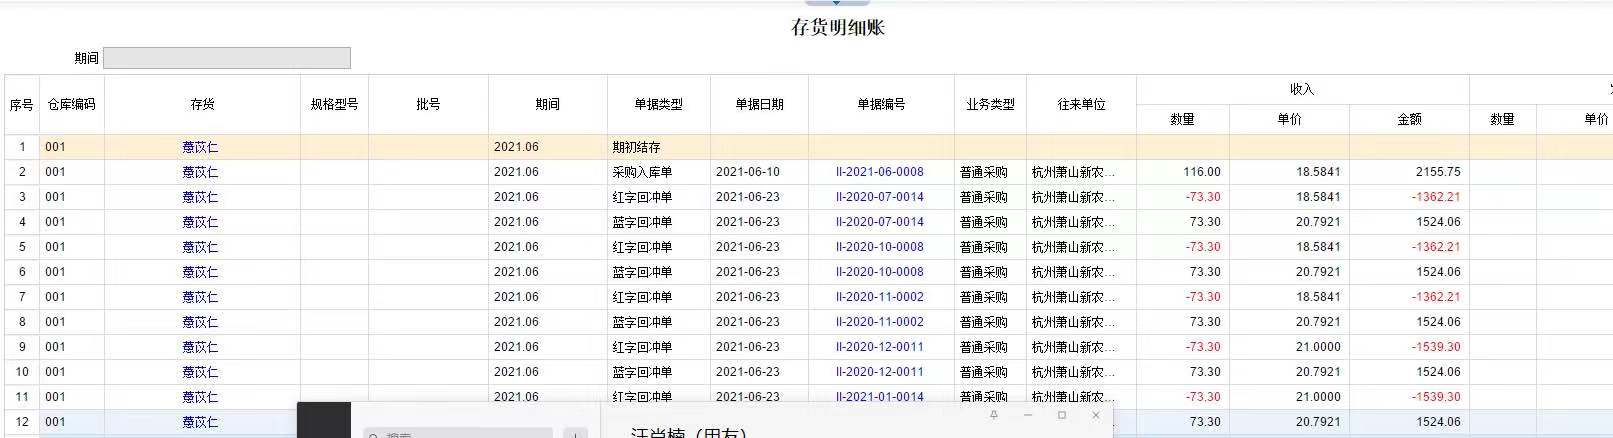Click 薏苡仁 inventory link in row 2
1613x438 pixels.
(x=200, y=172)
